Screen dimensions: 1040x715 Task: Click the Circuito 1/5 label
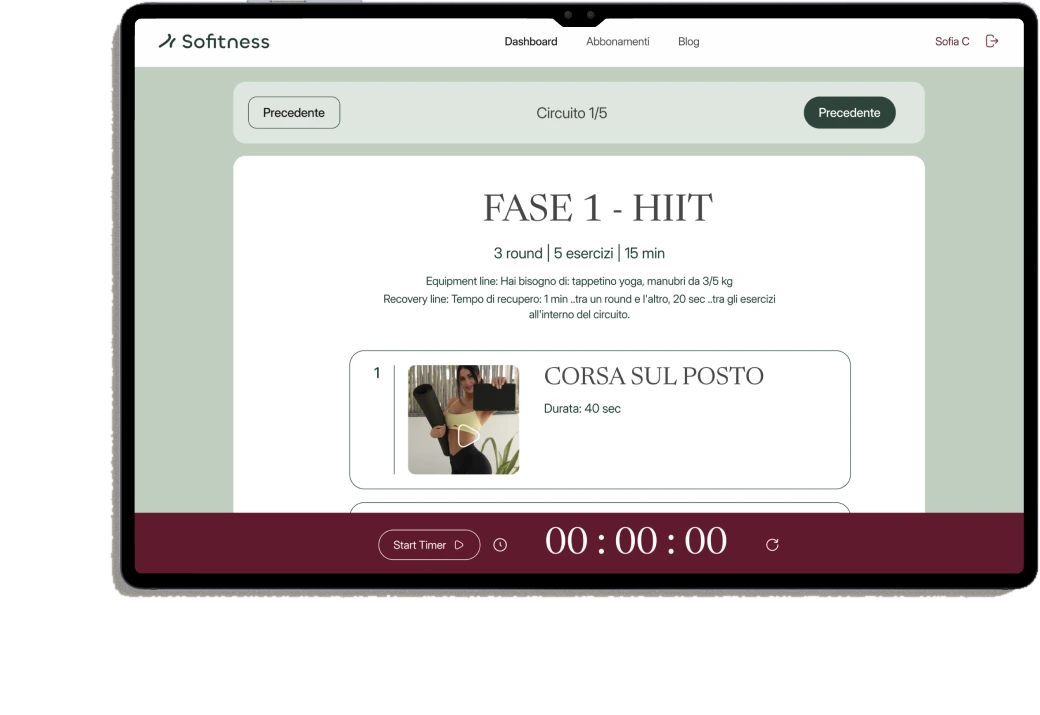click(572, 113)
